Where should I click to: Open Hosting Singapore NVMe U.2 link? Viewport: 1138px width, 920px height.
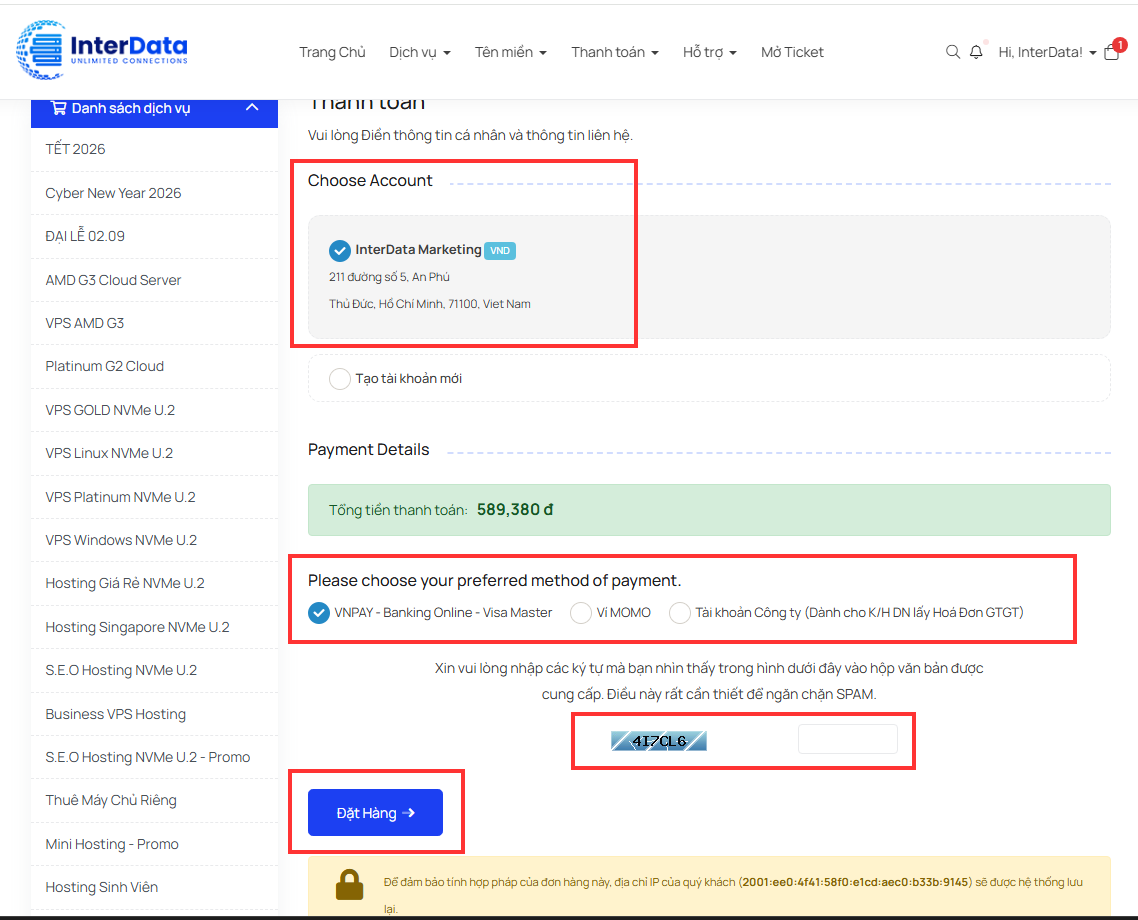pyautogui.click(x=137, y=627)
